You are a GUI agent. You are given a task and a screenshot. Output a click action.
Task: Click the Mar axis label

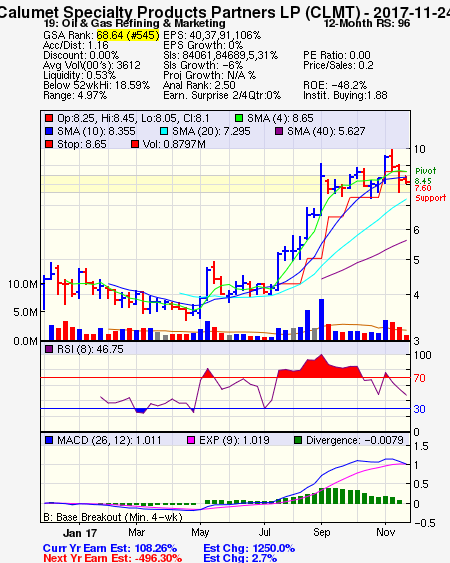point(136,532)
